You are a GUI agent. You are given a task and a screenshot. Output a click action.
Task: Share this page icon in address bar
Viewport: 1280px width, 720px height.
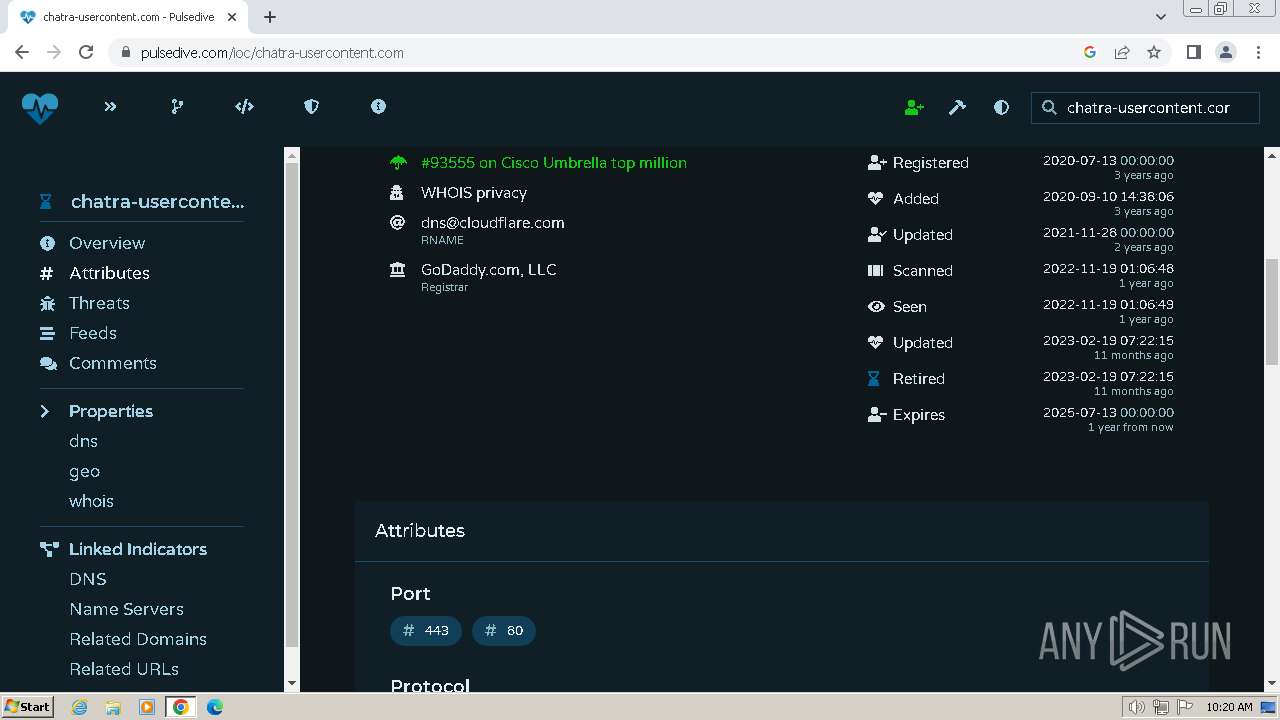[x=1122, y=52]
